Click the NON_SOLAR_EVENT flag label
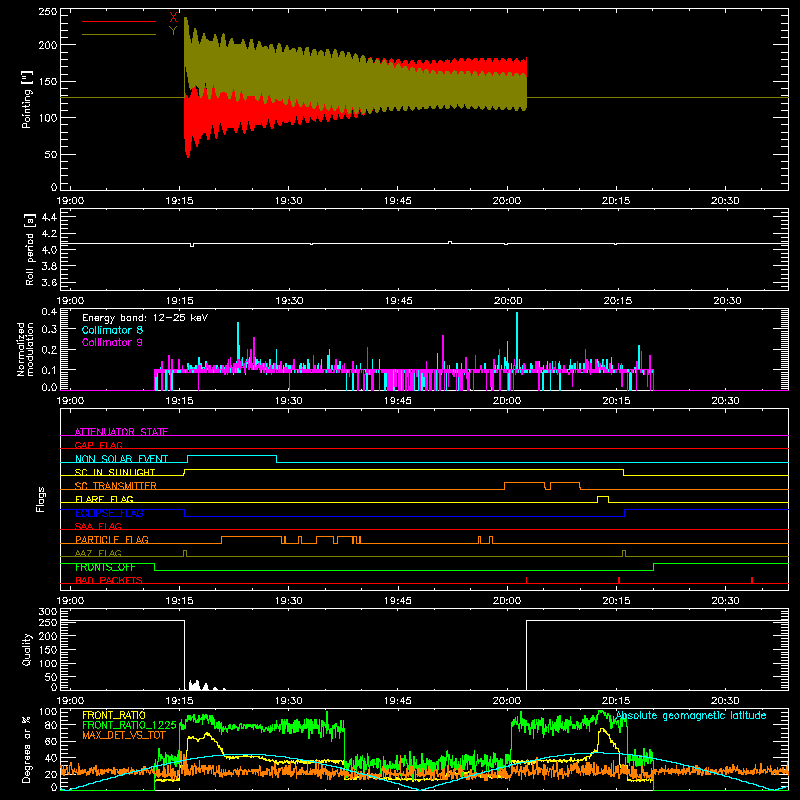Viewport: 800px width, 800px height. pos(121,459)
